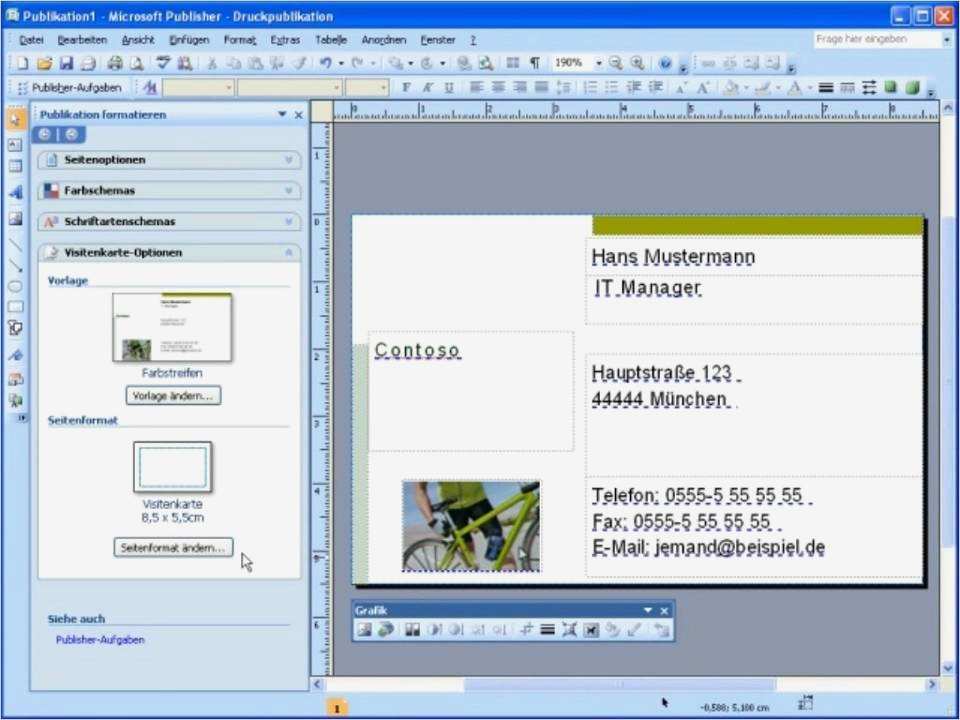Open the Format menu
Screen dimensions: 960x720
point(239,40)
